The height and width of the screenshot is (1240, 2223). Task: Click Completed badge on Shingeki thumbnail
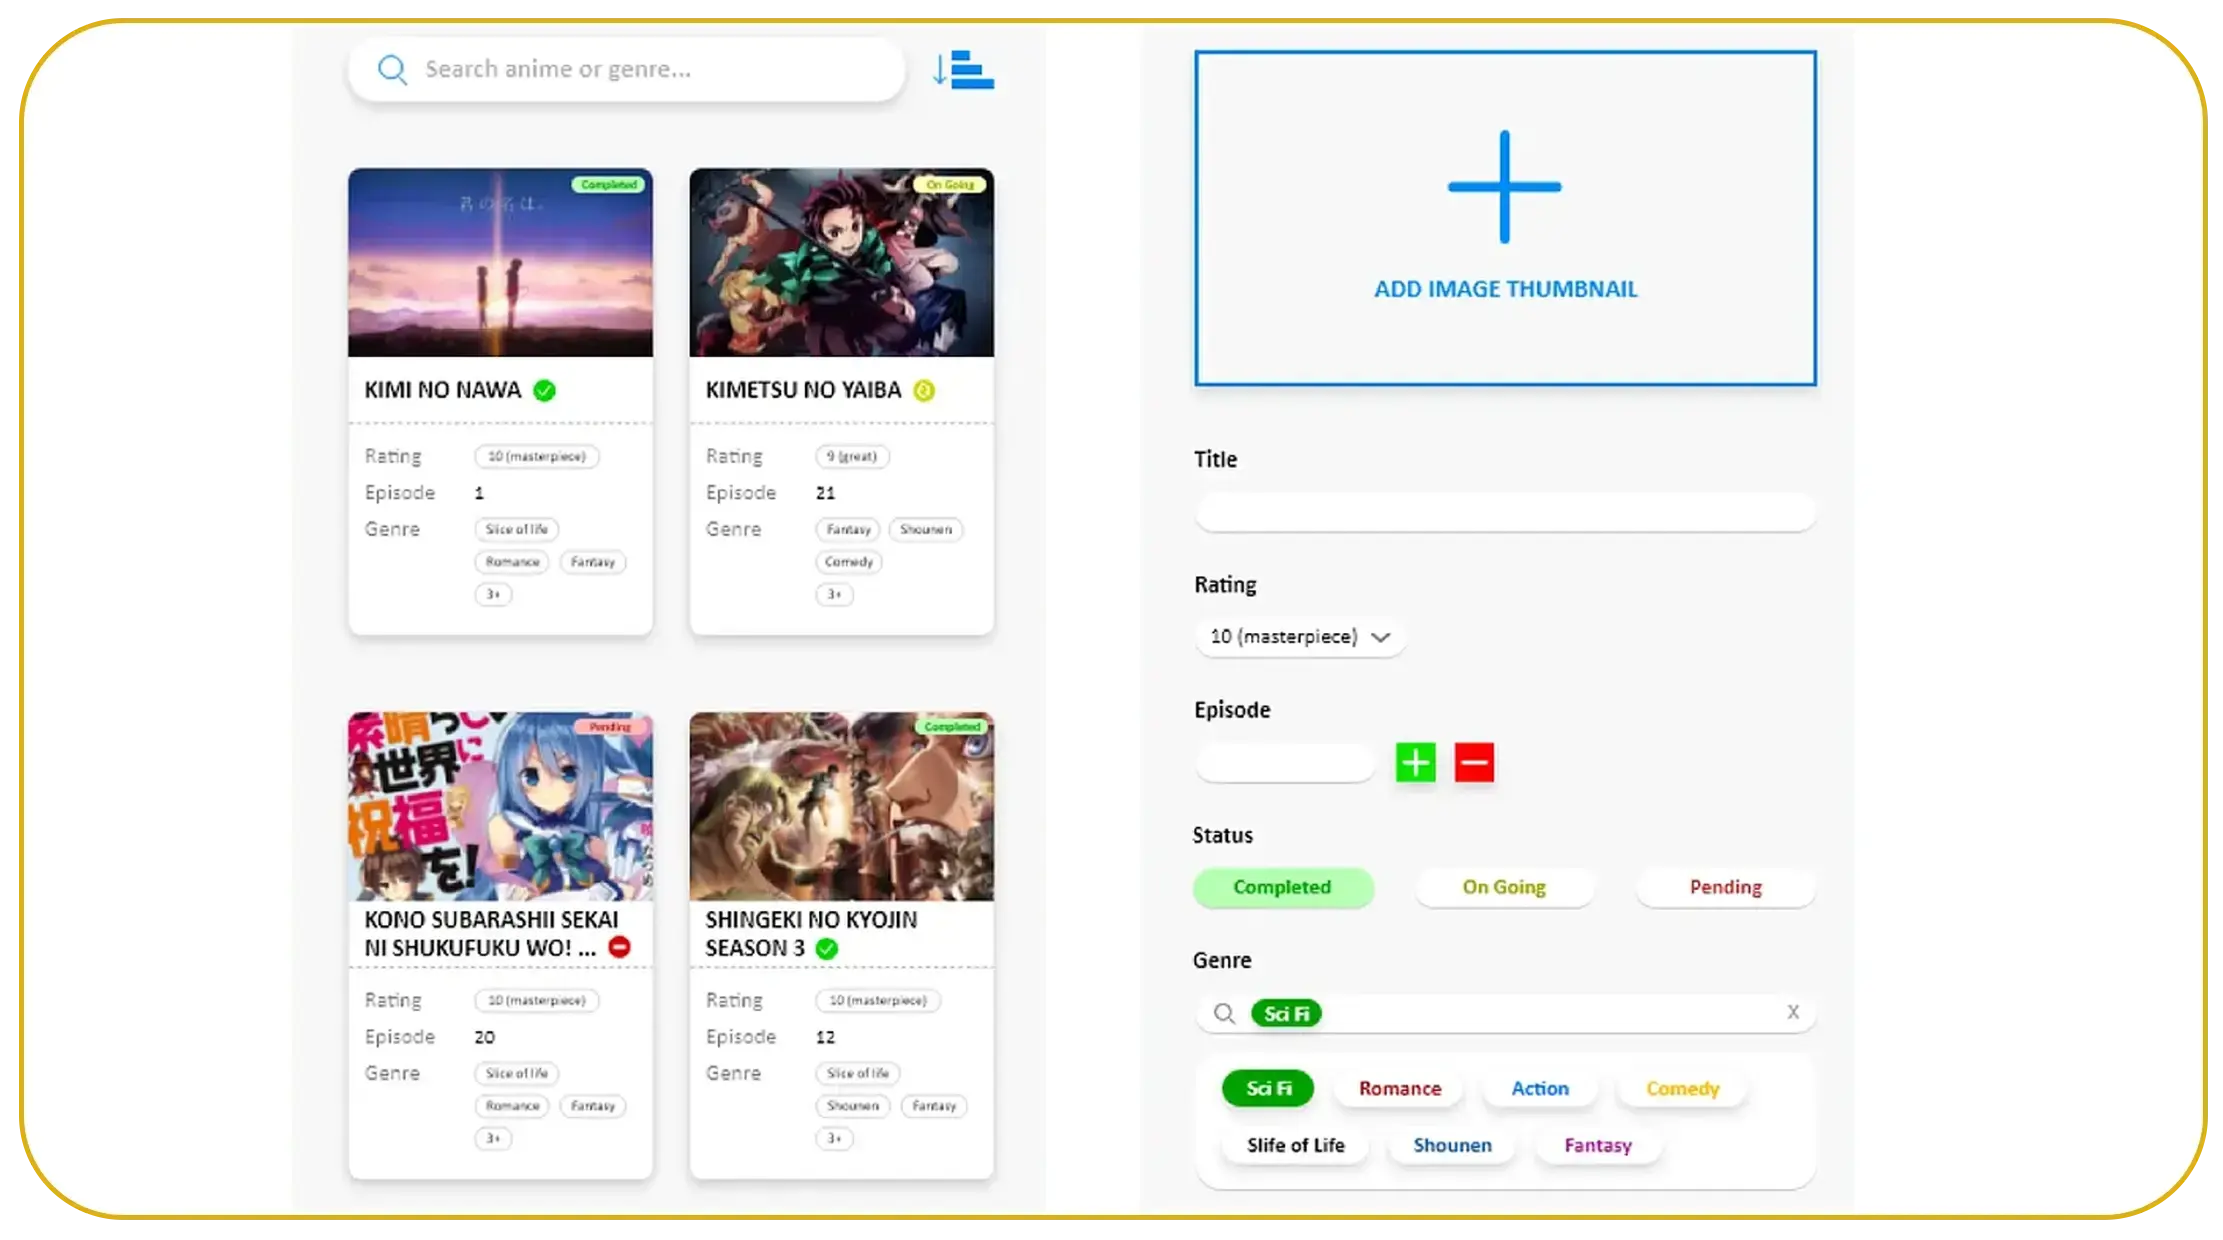pos(951,727)
